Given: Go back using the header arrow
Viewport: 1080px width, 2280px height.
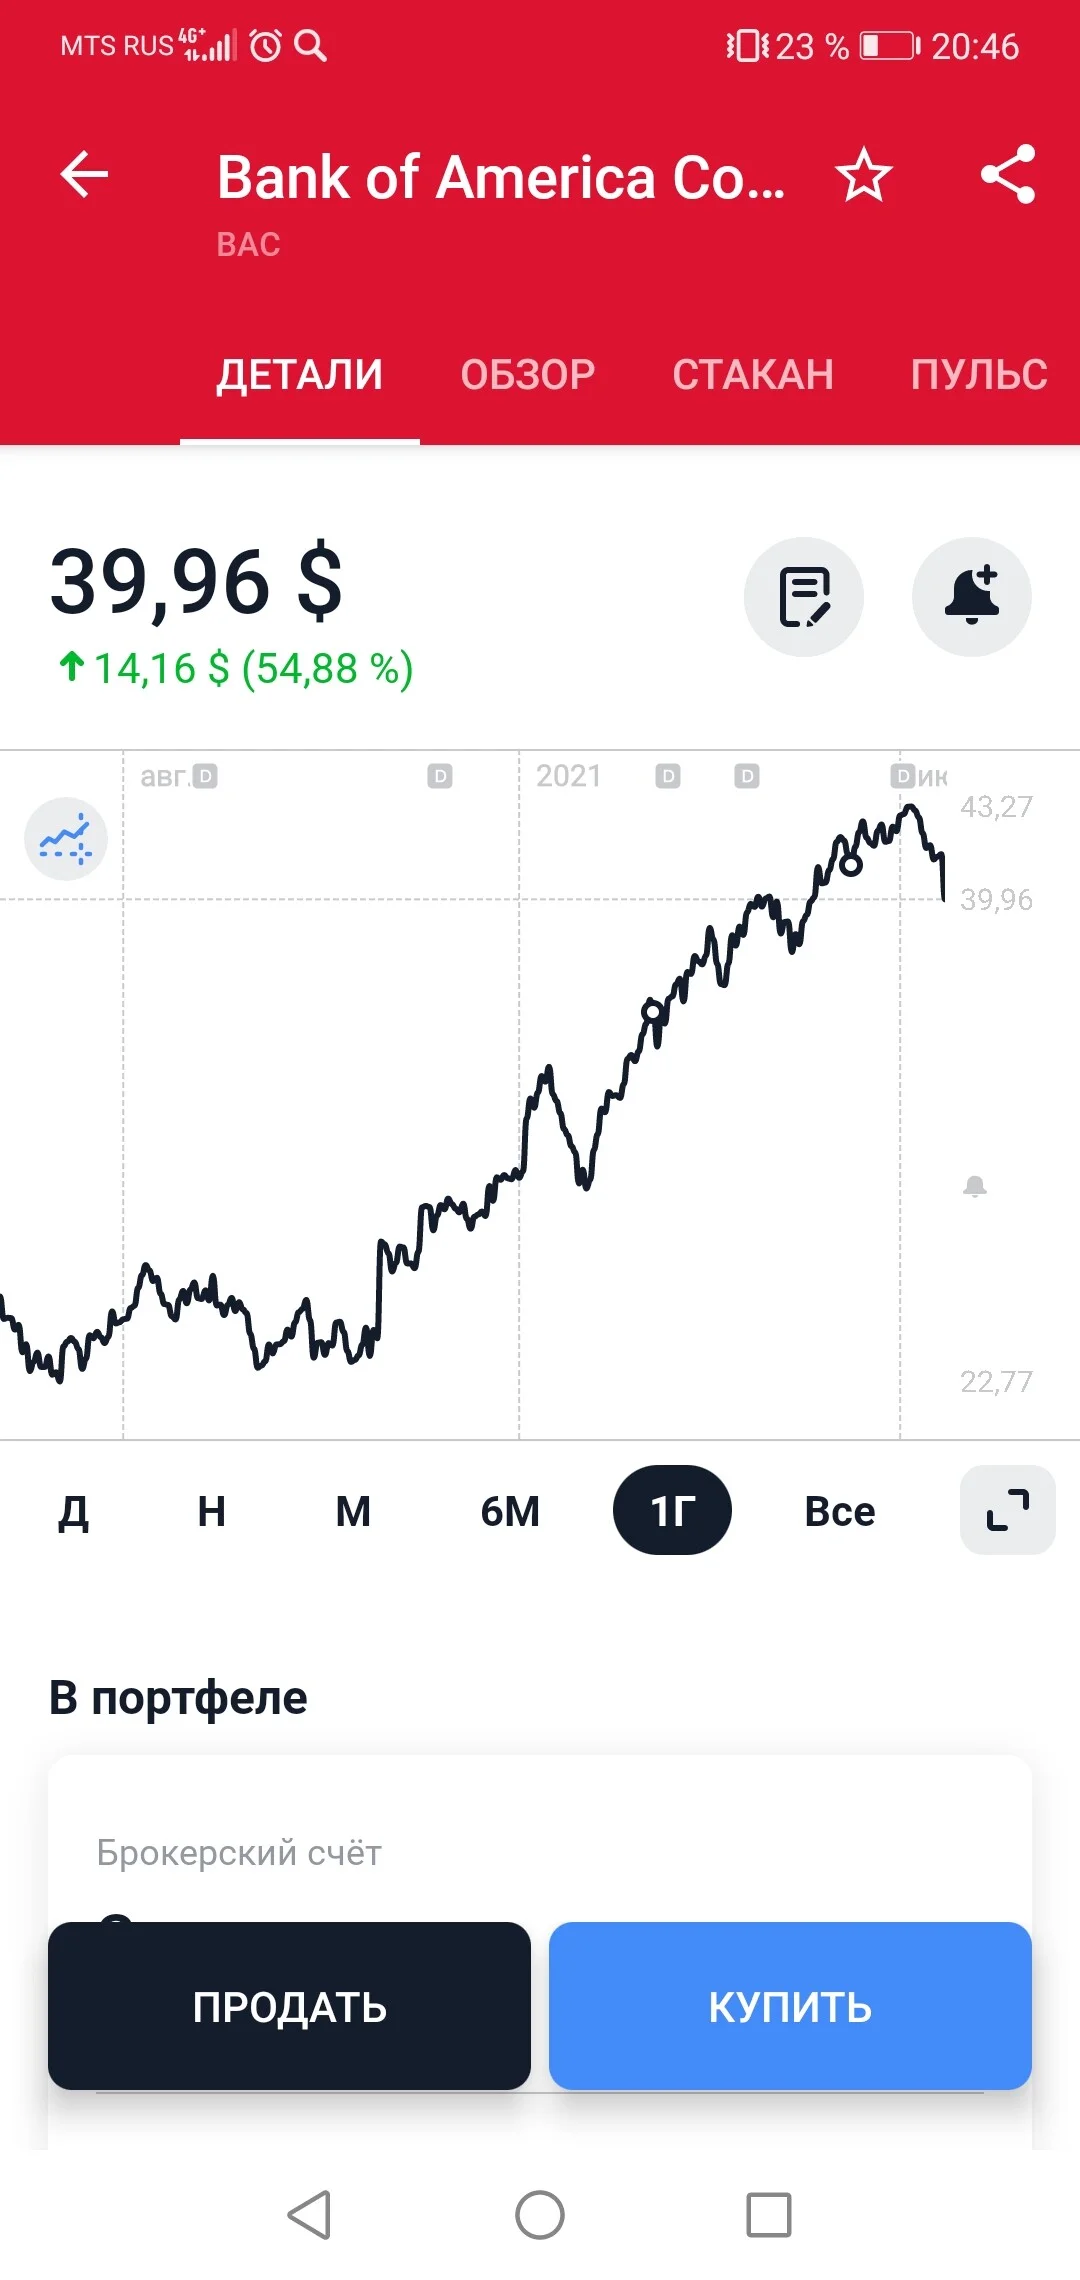Looking at the screenshot, I should [84, 175].
